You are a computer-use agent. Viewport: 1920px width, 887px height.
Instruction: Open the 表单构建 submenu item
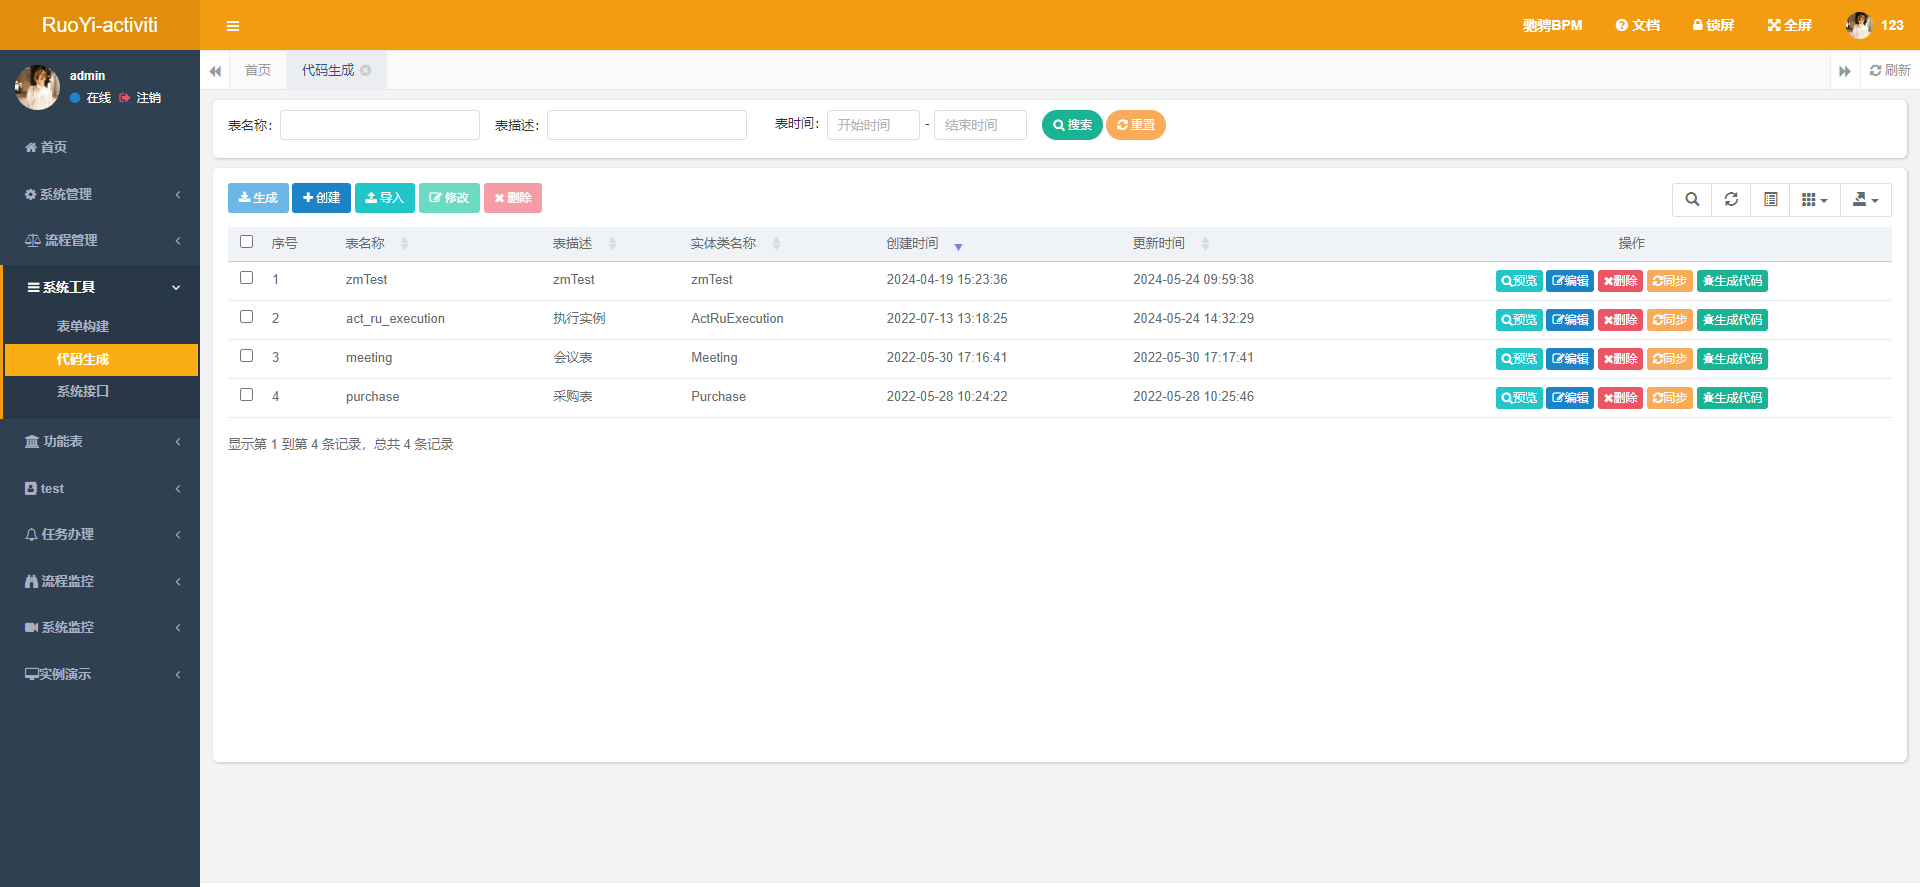click(101, 327)
